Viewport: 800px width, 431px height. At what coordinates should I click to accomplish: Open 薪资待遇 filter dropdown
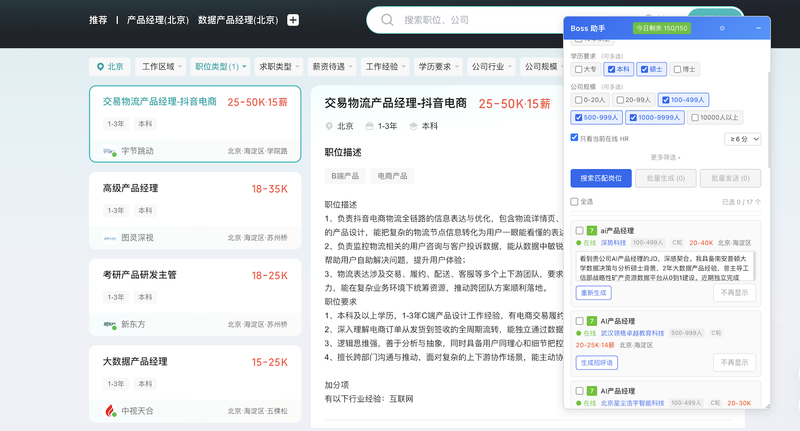[332, 66]
